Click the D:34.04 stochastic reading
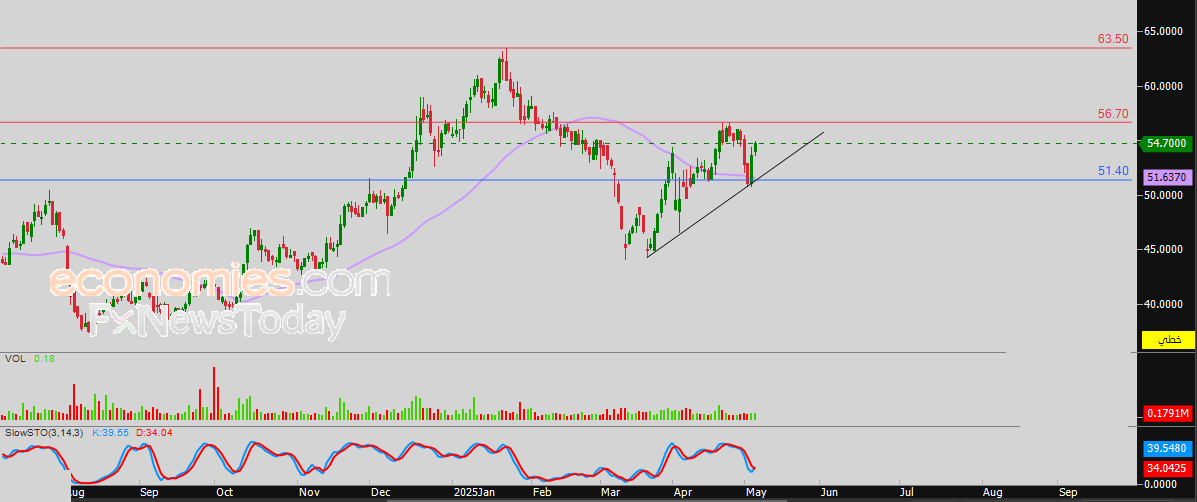Screen dimensions: 1197x502 click(x=155, y=433)
